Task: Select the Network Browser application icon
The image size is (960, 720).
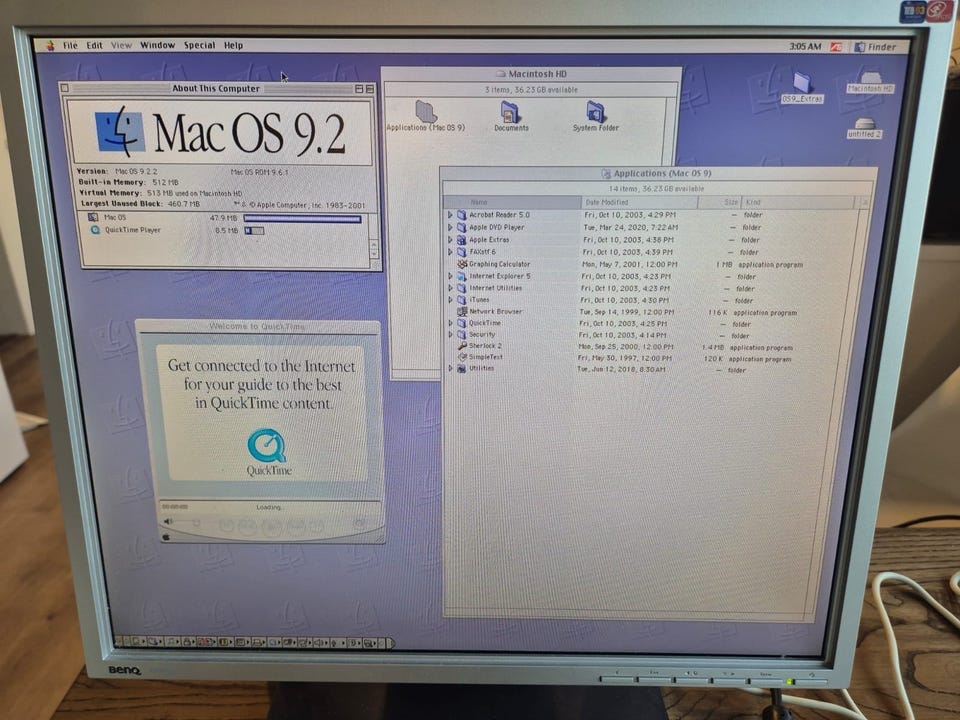Action: (462, 312)
